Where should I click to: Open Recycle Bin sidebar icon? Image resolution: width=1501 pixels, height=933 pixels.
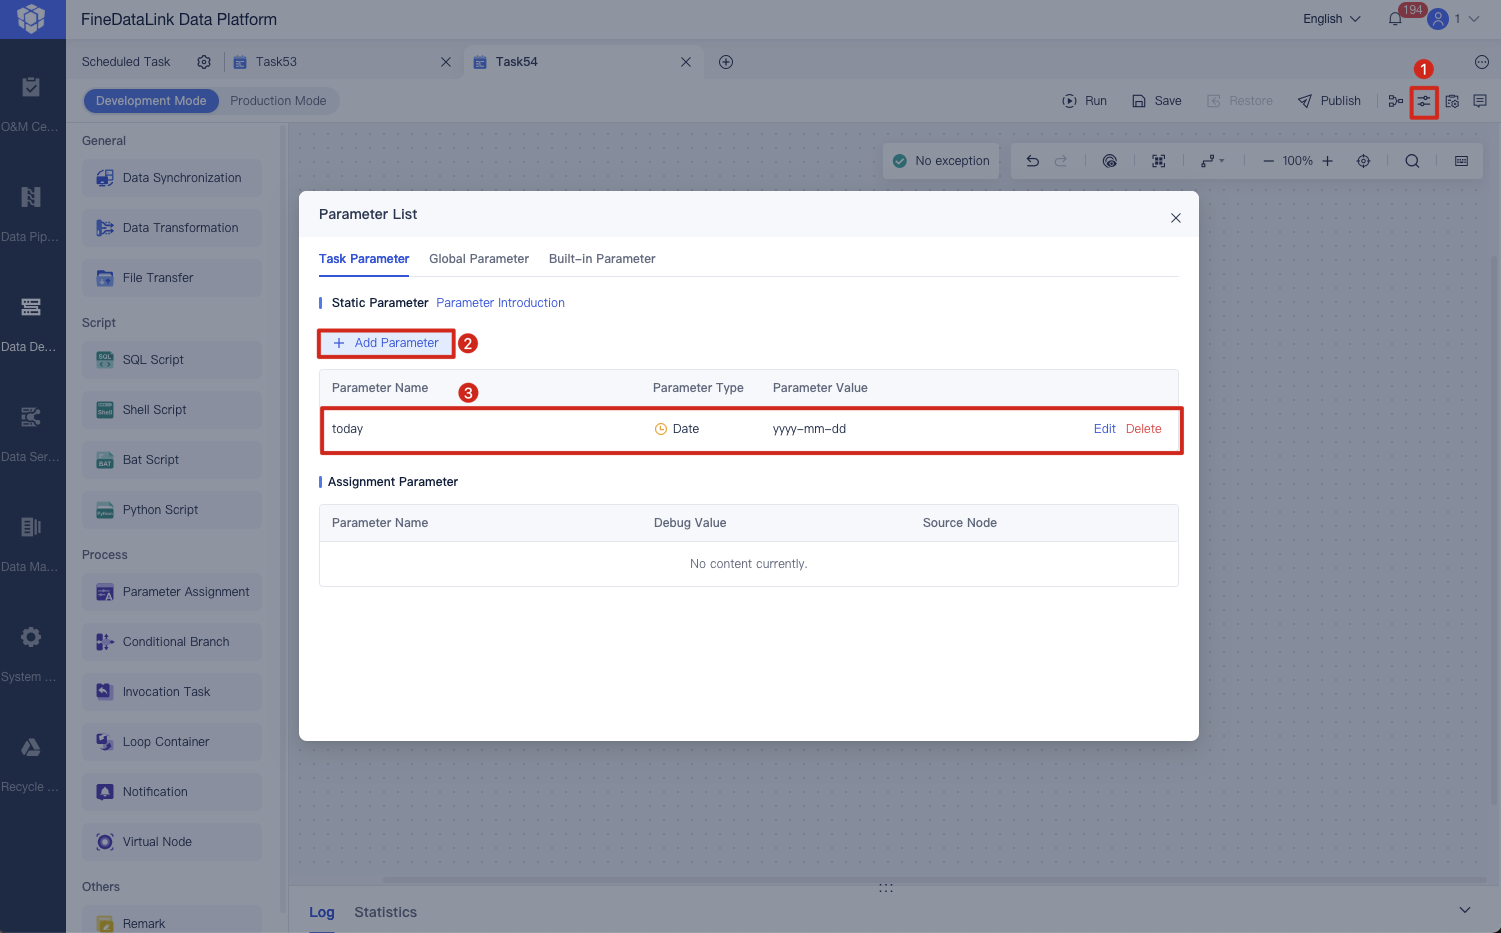coord(31,747)
